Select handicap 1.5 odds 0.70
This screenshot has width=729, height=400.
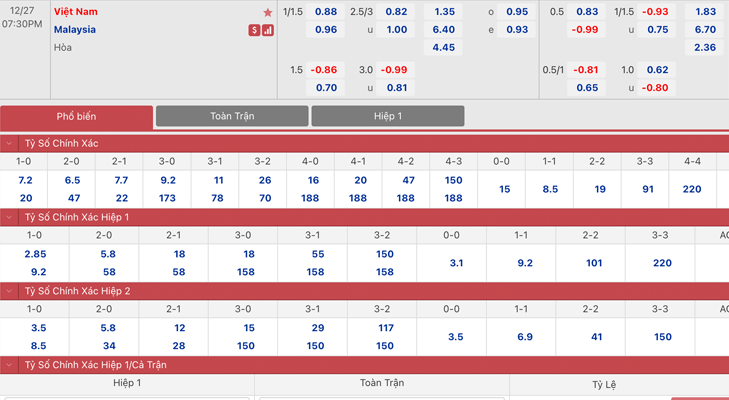[325, 88]
